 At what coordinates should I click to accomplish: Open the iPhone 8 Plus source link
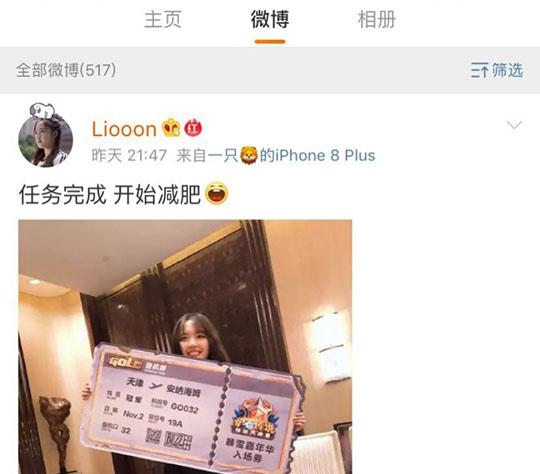[317, 155]
